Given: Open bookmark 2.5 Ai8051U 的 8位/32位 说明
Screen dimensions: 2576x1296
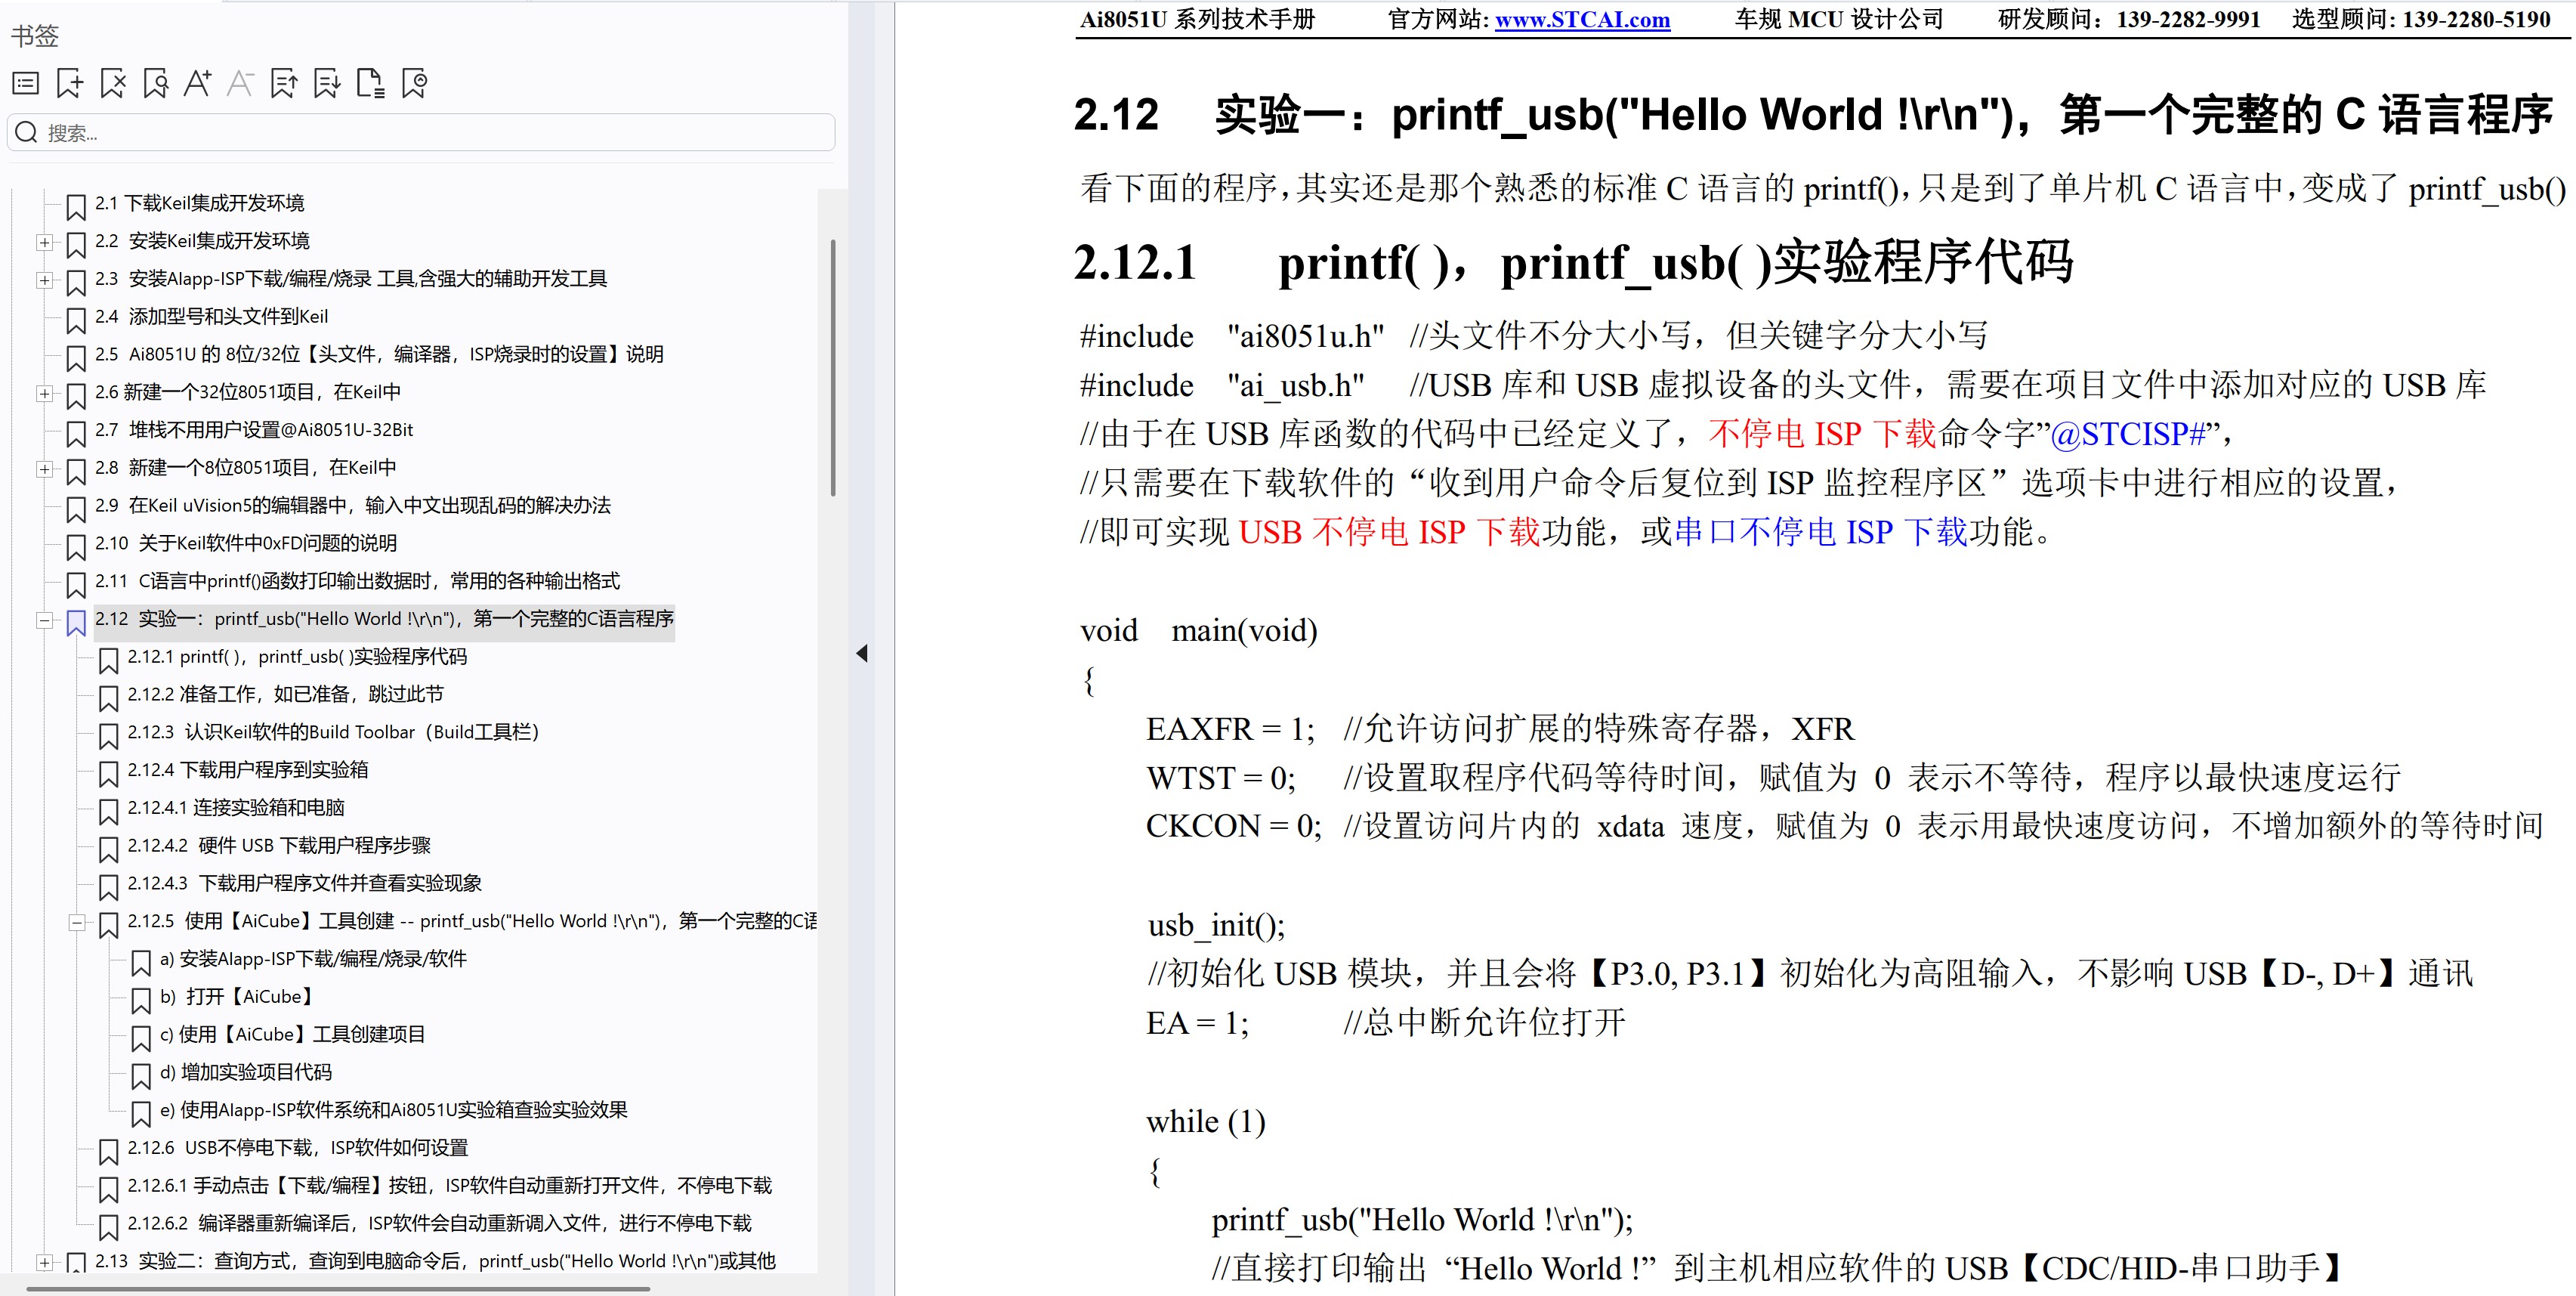Looking at the screenshot, I should (379, 354).
